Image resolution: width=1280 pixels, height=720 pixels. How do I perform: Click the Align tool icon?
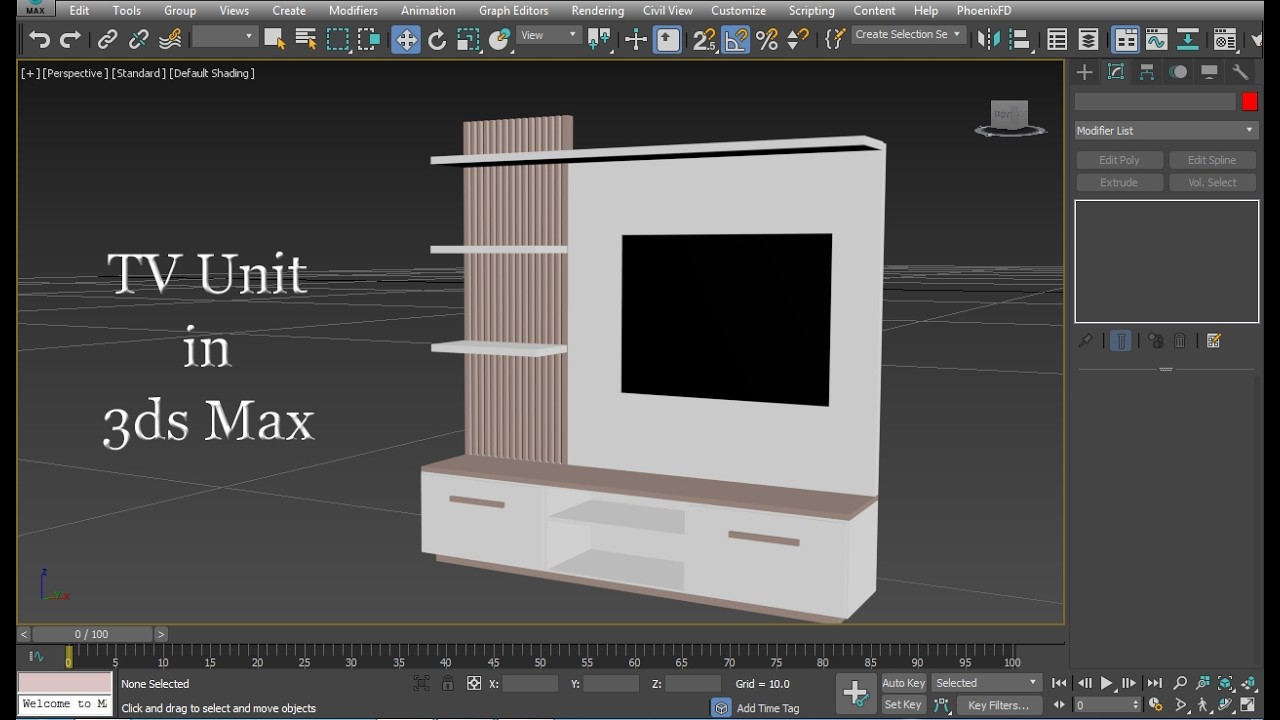coord(1020,40)
